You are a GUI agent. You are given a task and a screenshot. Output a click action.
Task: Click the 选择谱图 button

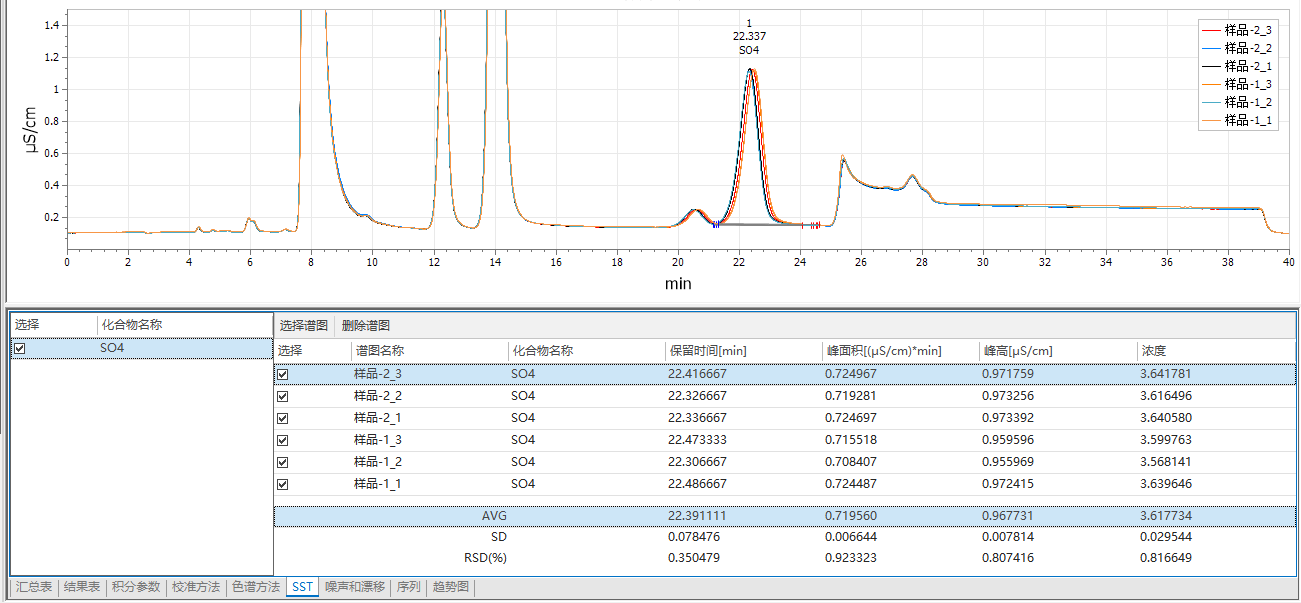click(303, 325)
